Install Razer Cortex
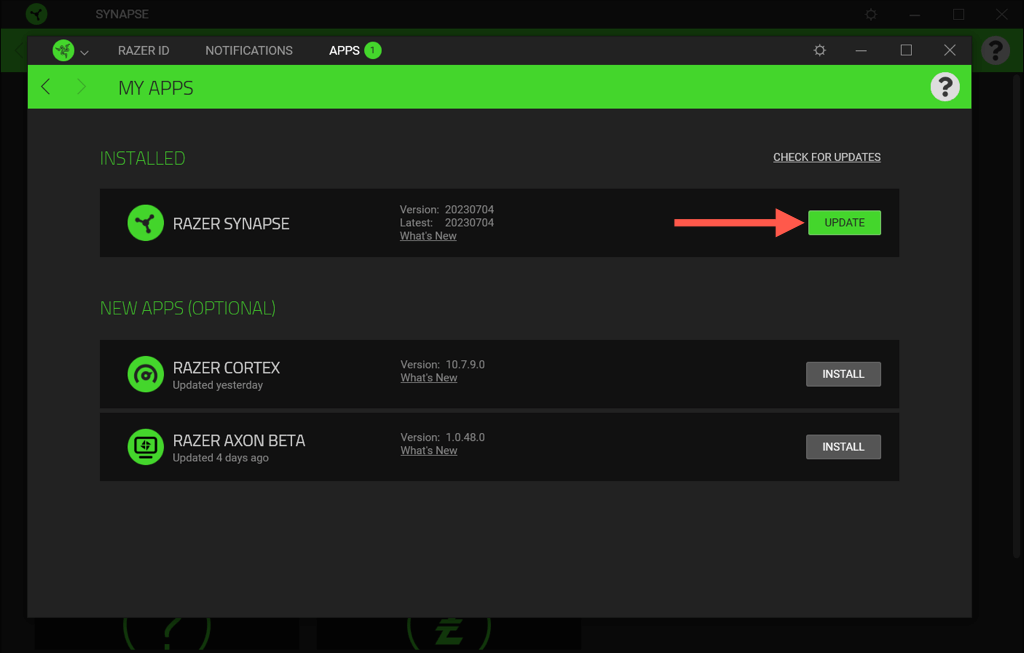1024x653 pixels. 843,374
